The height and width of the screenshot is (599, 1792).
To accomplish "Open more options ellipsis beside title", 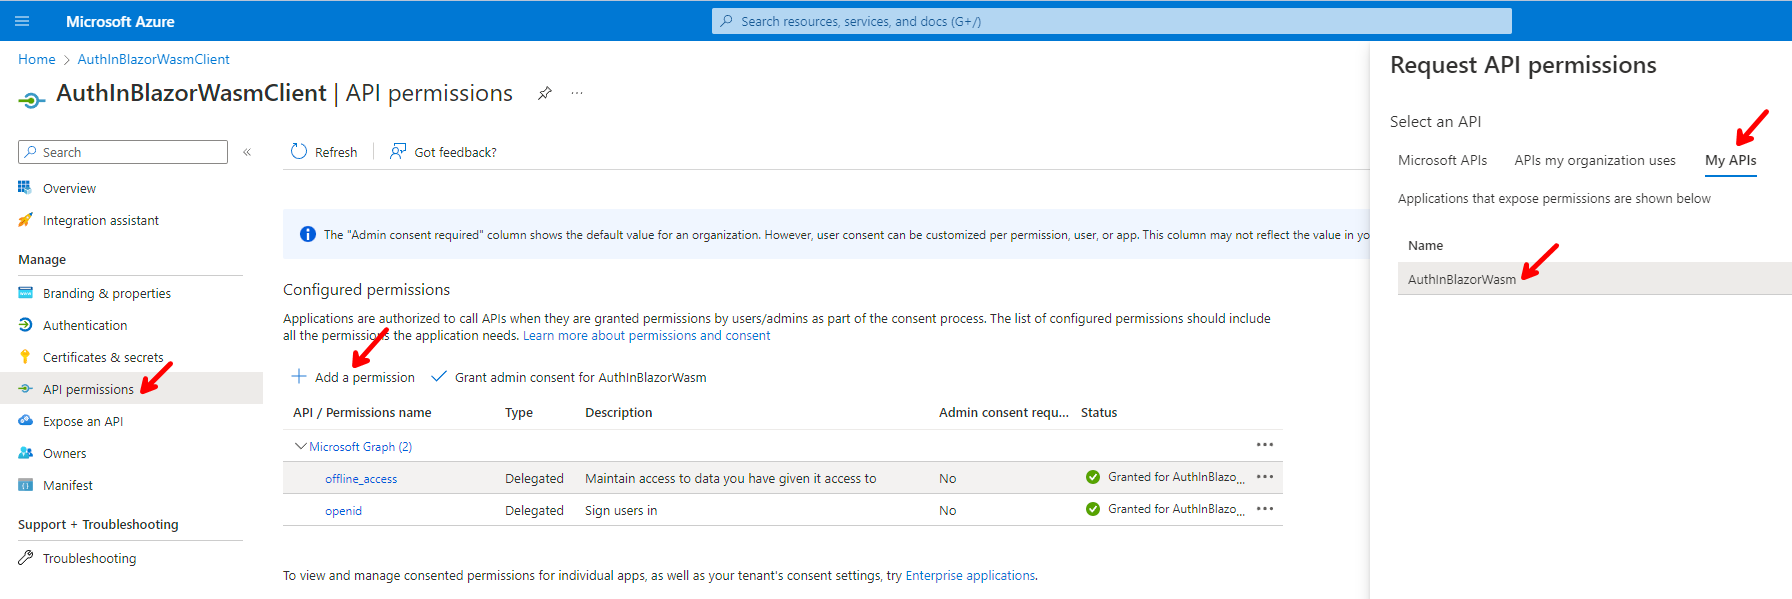I will tap(577, 93).
